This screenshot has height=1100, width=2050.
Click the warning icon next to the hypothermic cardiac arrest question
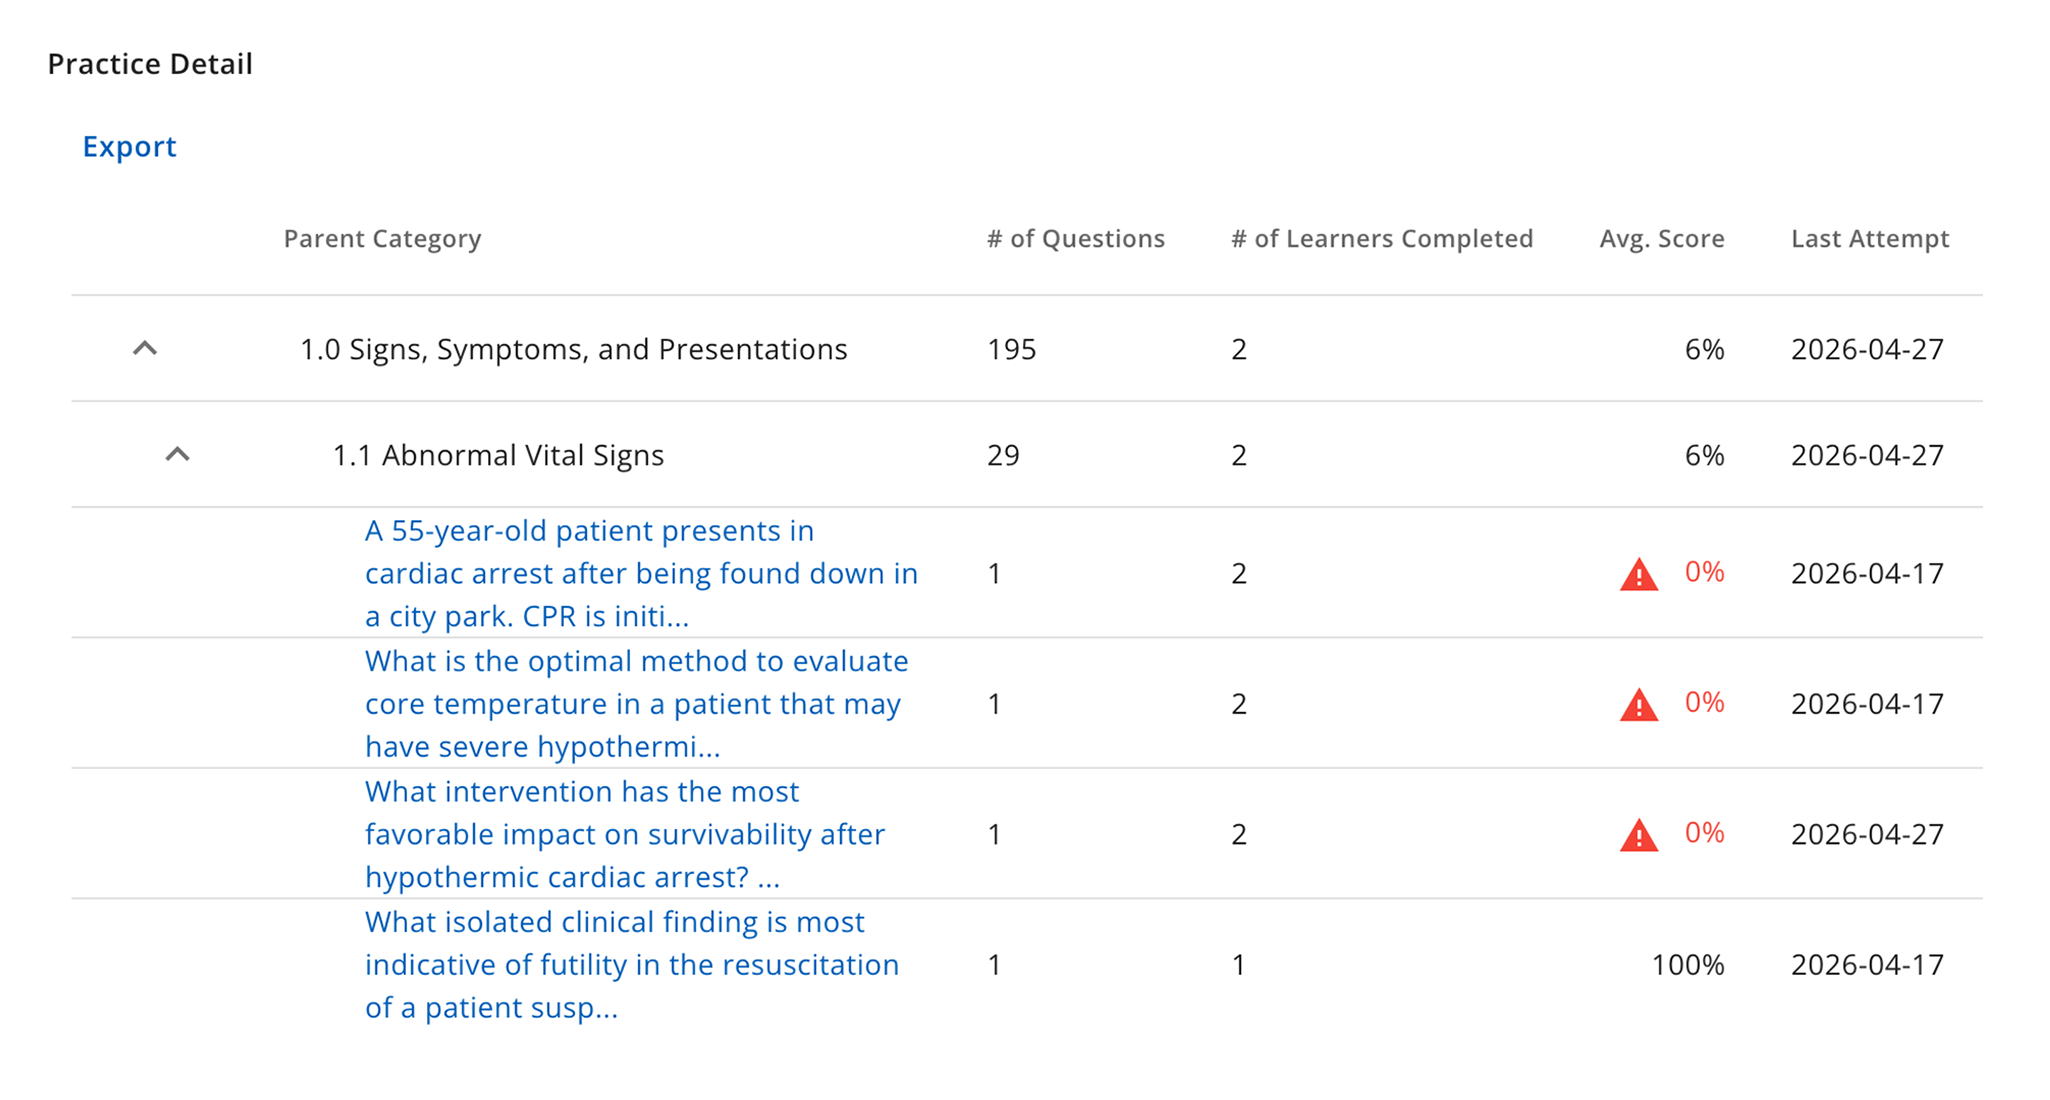[x=1637, y=834]
